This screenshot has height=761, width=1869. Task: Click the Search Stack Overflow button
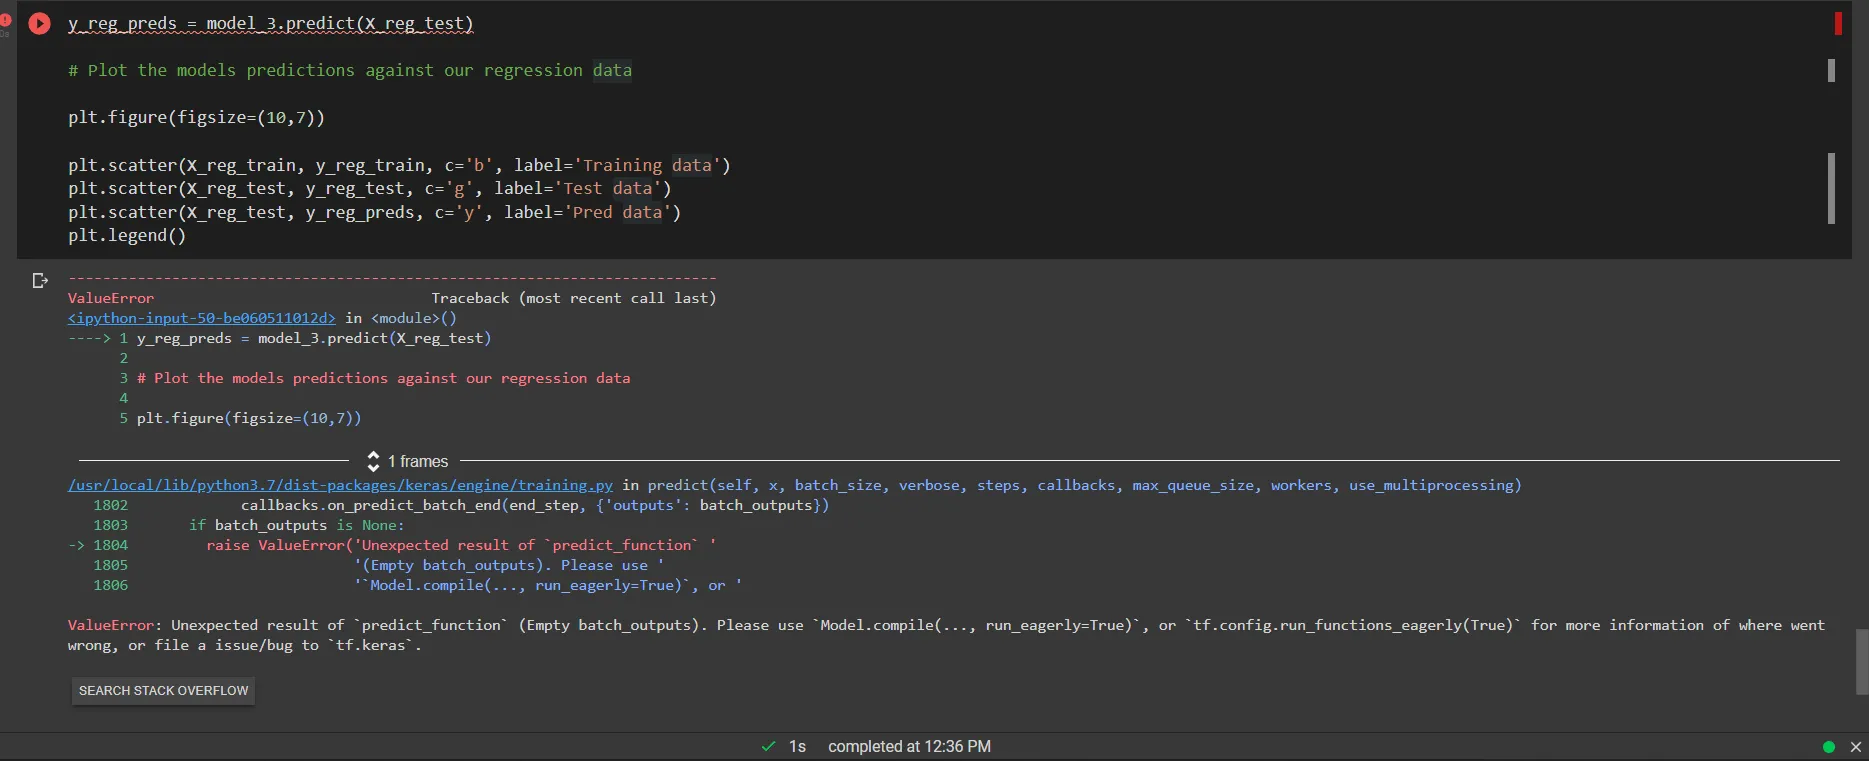click(x=163, y=691)
